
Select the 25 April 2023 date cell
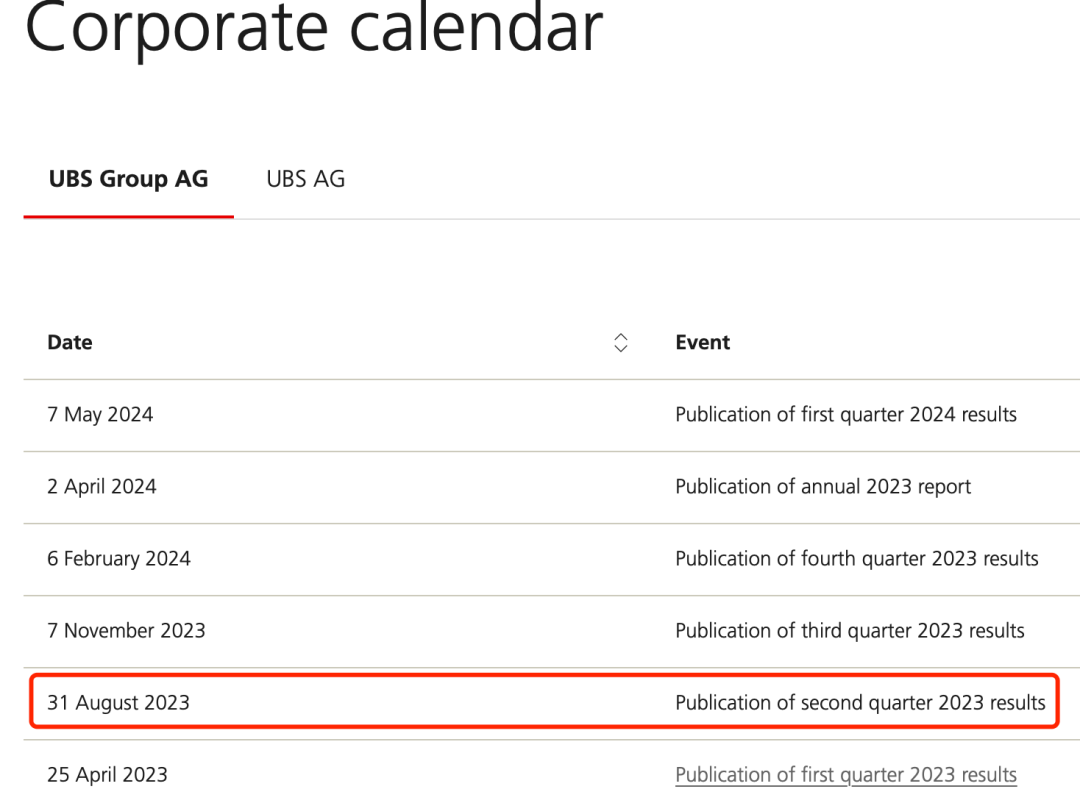pyautogui.click(x=107, y=775)
